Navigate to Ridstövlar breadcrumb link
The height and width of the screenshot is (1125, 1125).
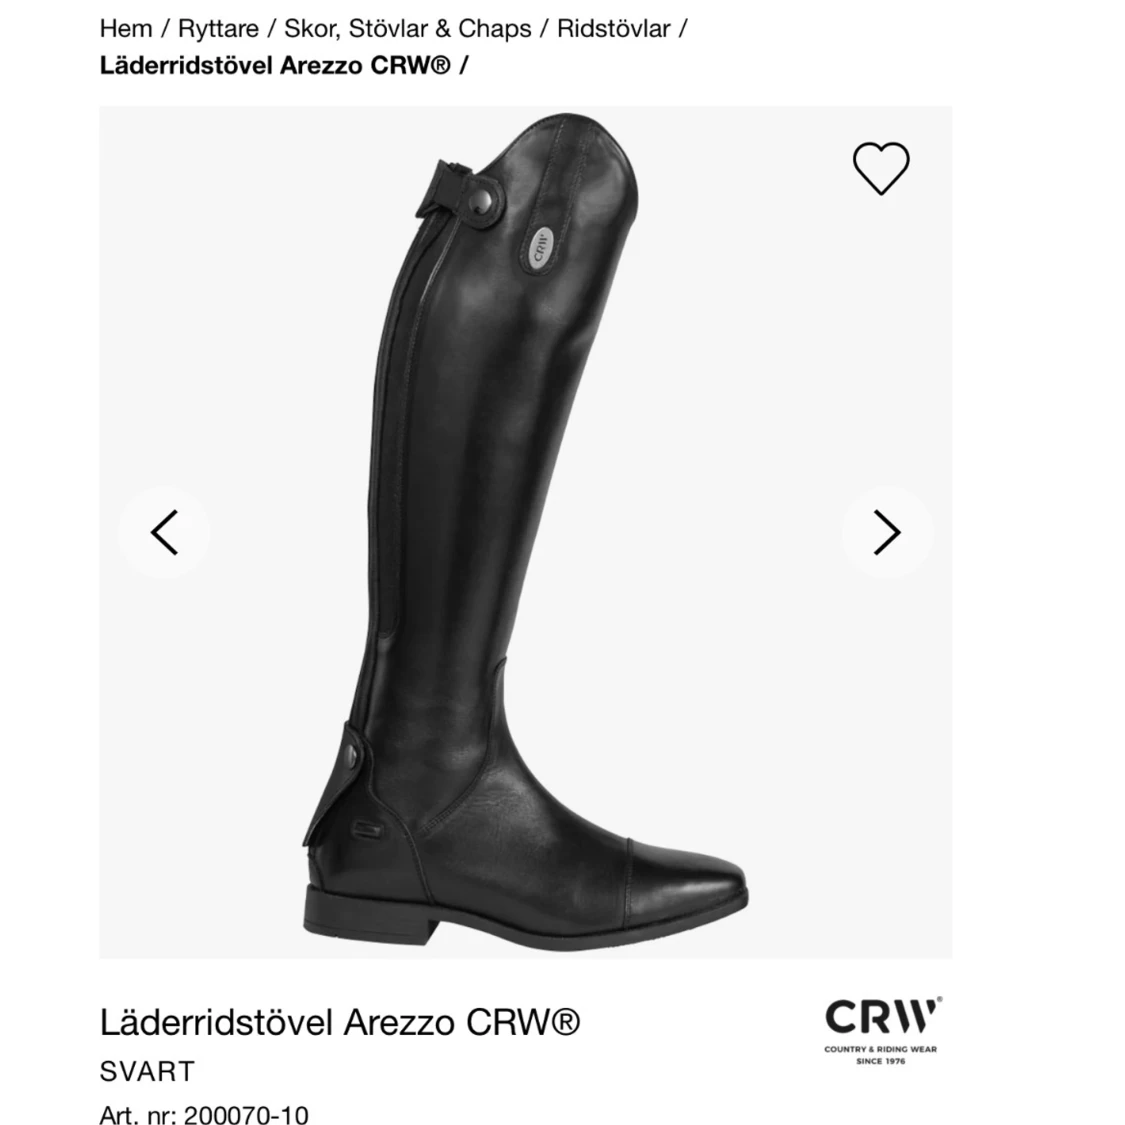pyautogui.click(x=613, y=29)
